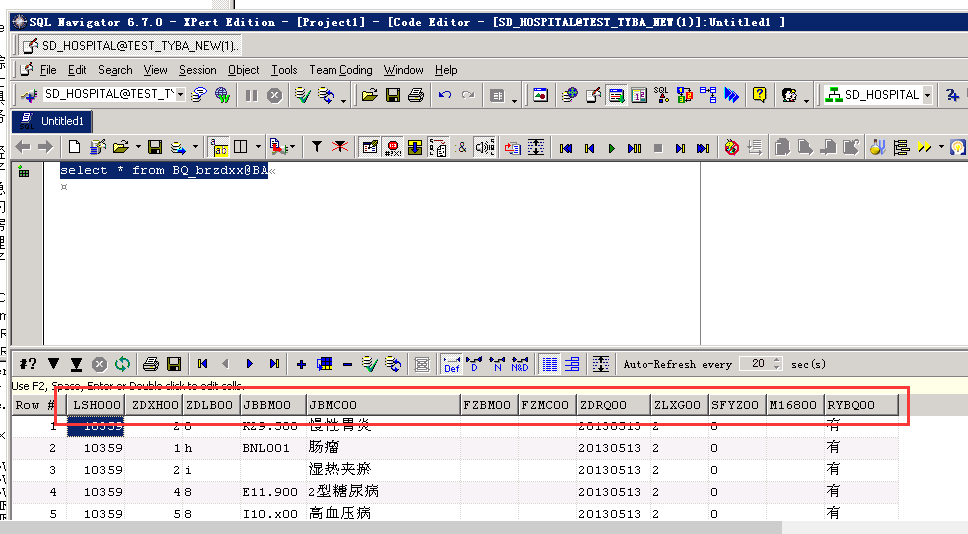968x534 pixels.
Task: Expand the rollback options dropdown arrow
Action: click(x=343, y=99)
